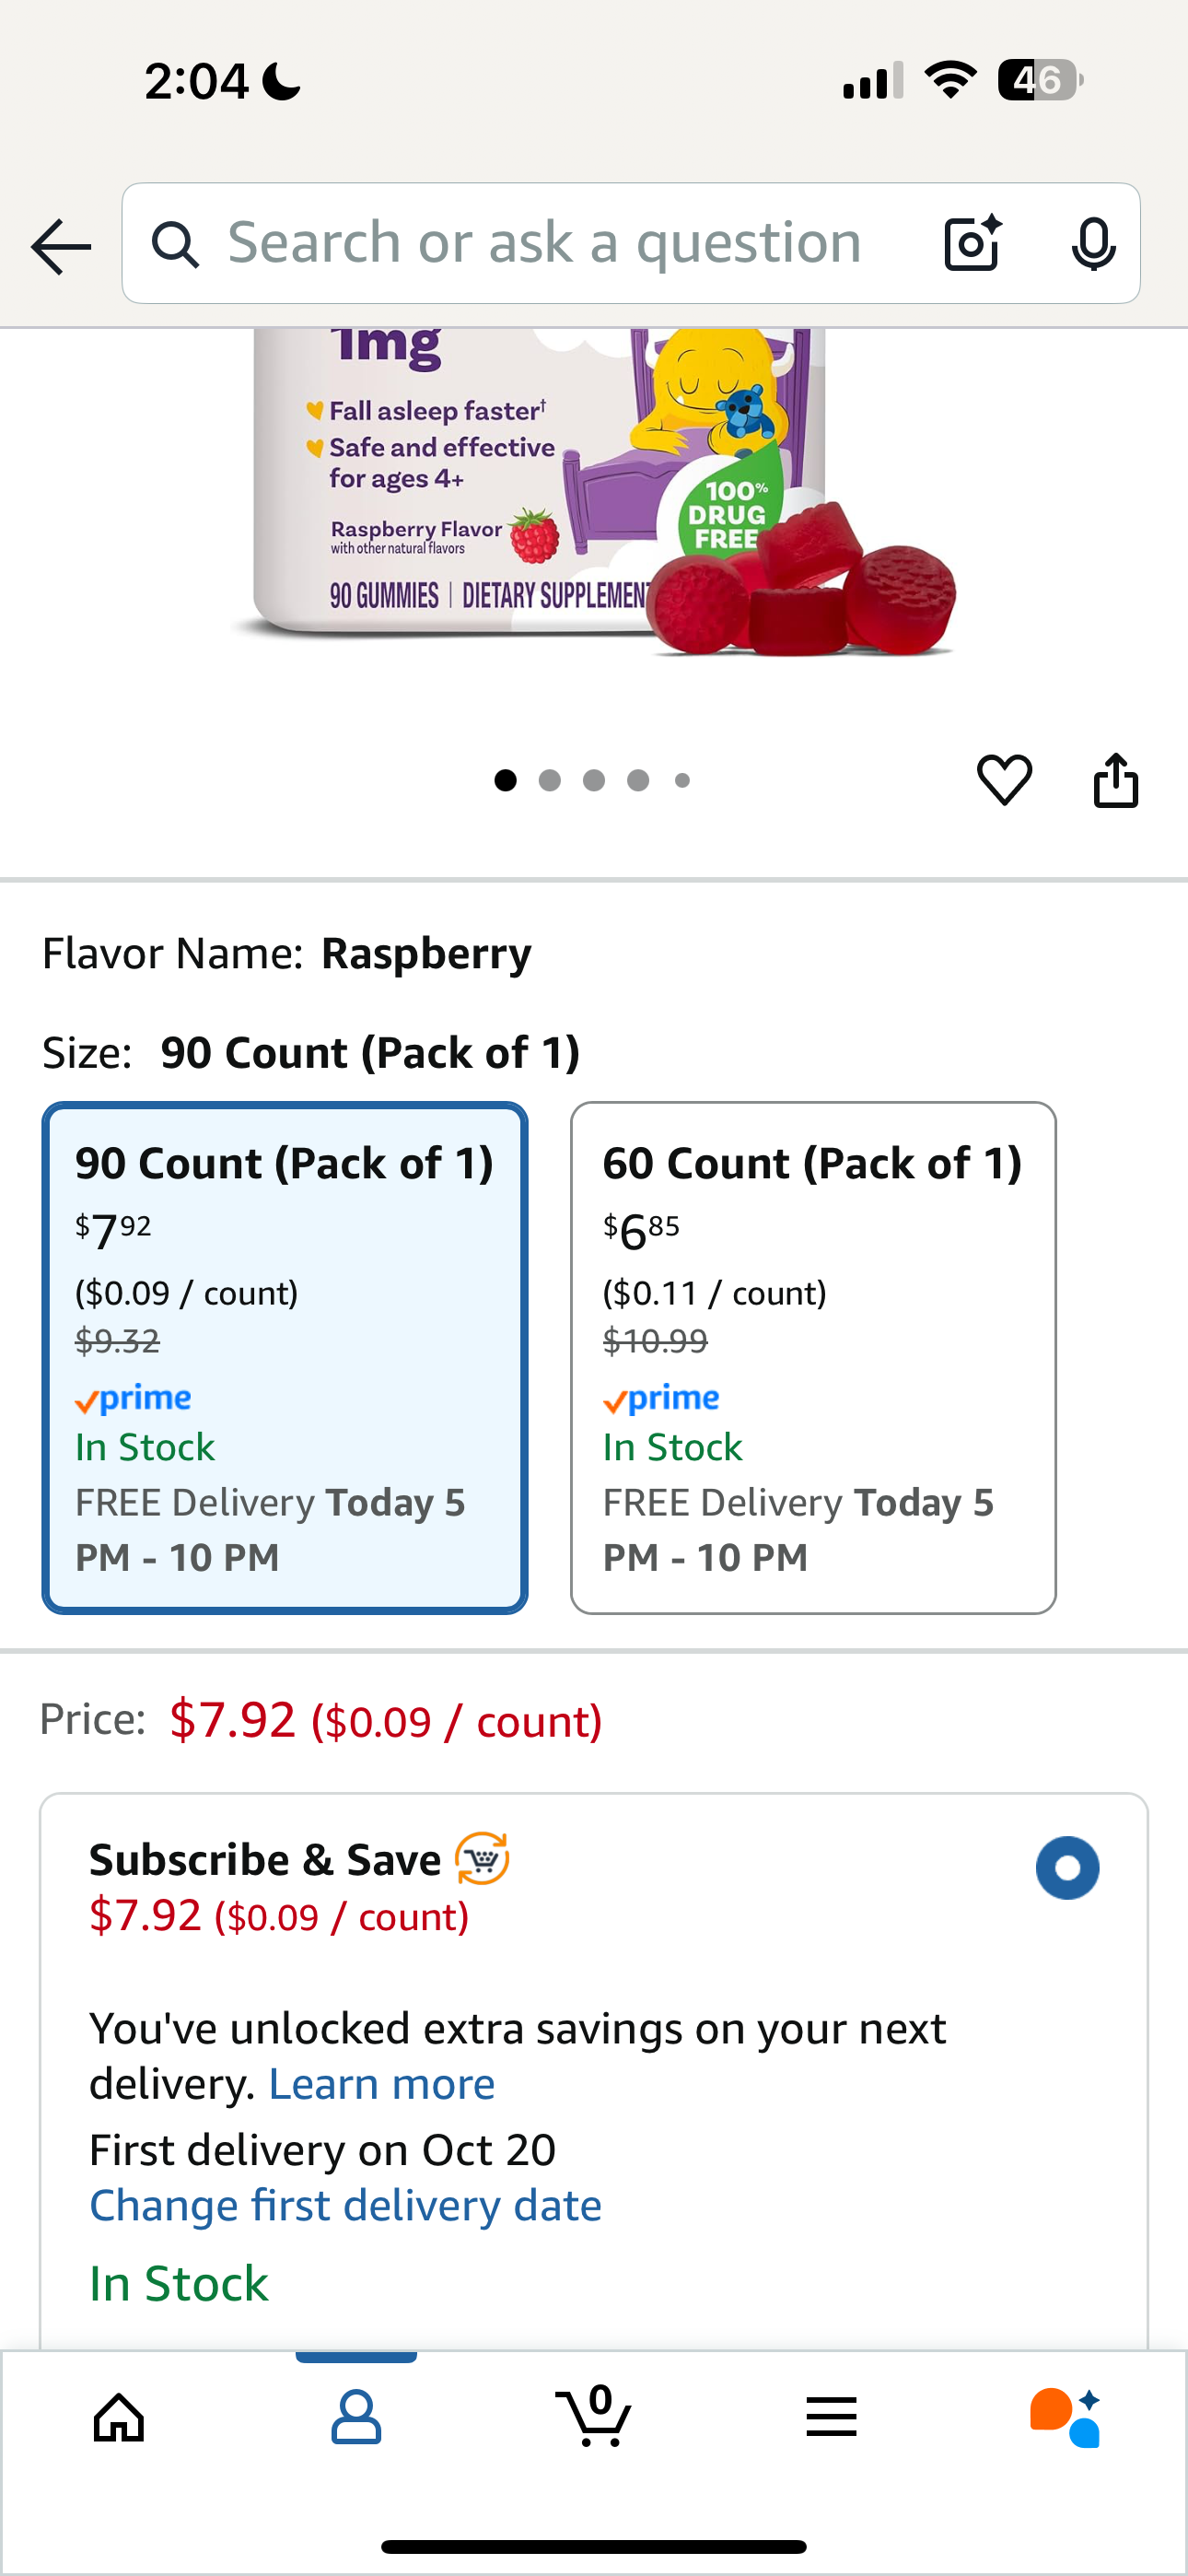Tap the product gummies image
1188x2576 pixels.
coord(594,490)
